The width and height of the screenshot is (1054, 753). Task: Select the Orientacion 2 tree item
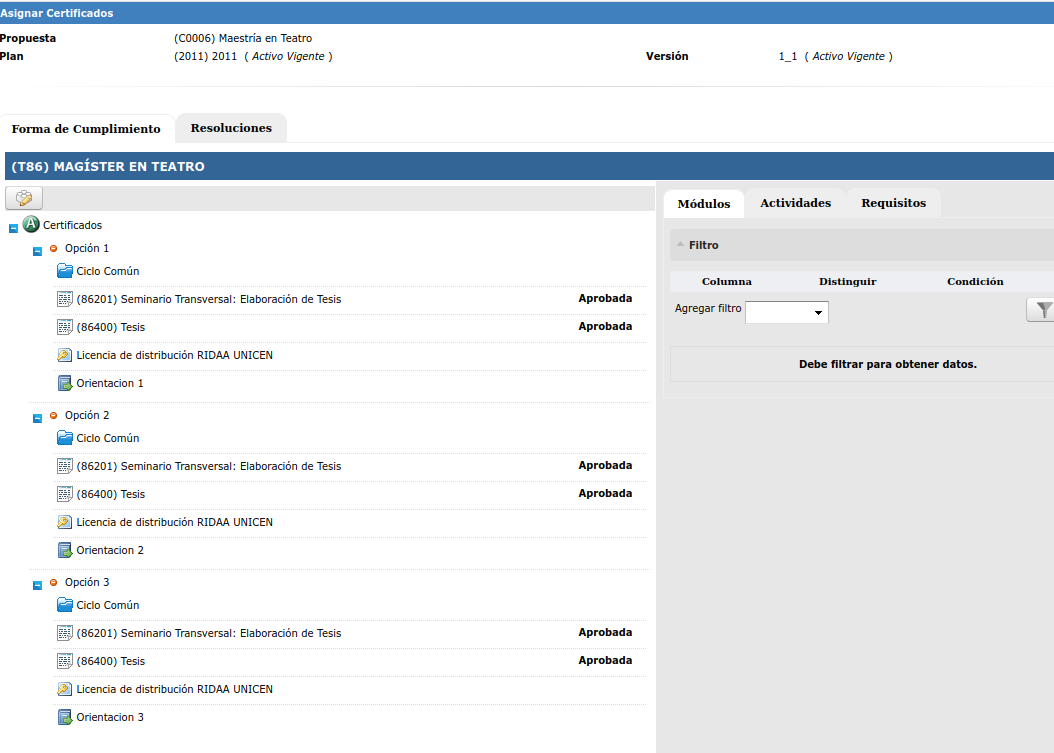[x=110, y=550]
